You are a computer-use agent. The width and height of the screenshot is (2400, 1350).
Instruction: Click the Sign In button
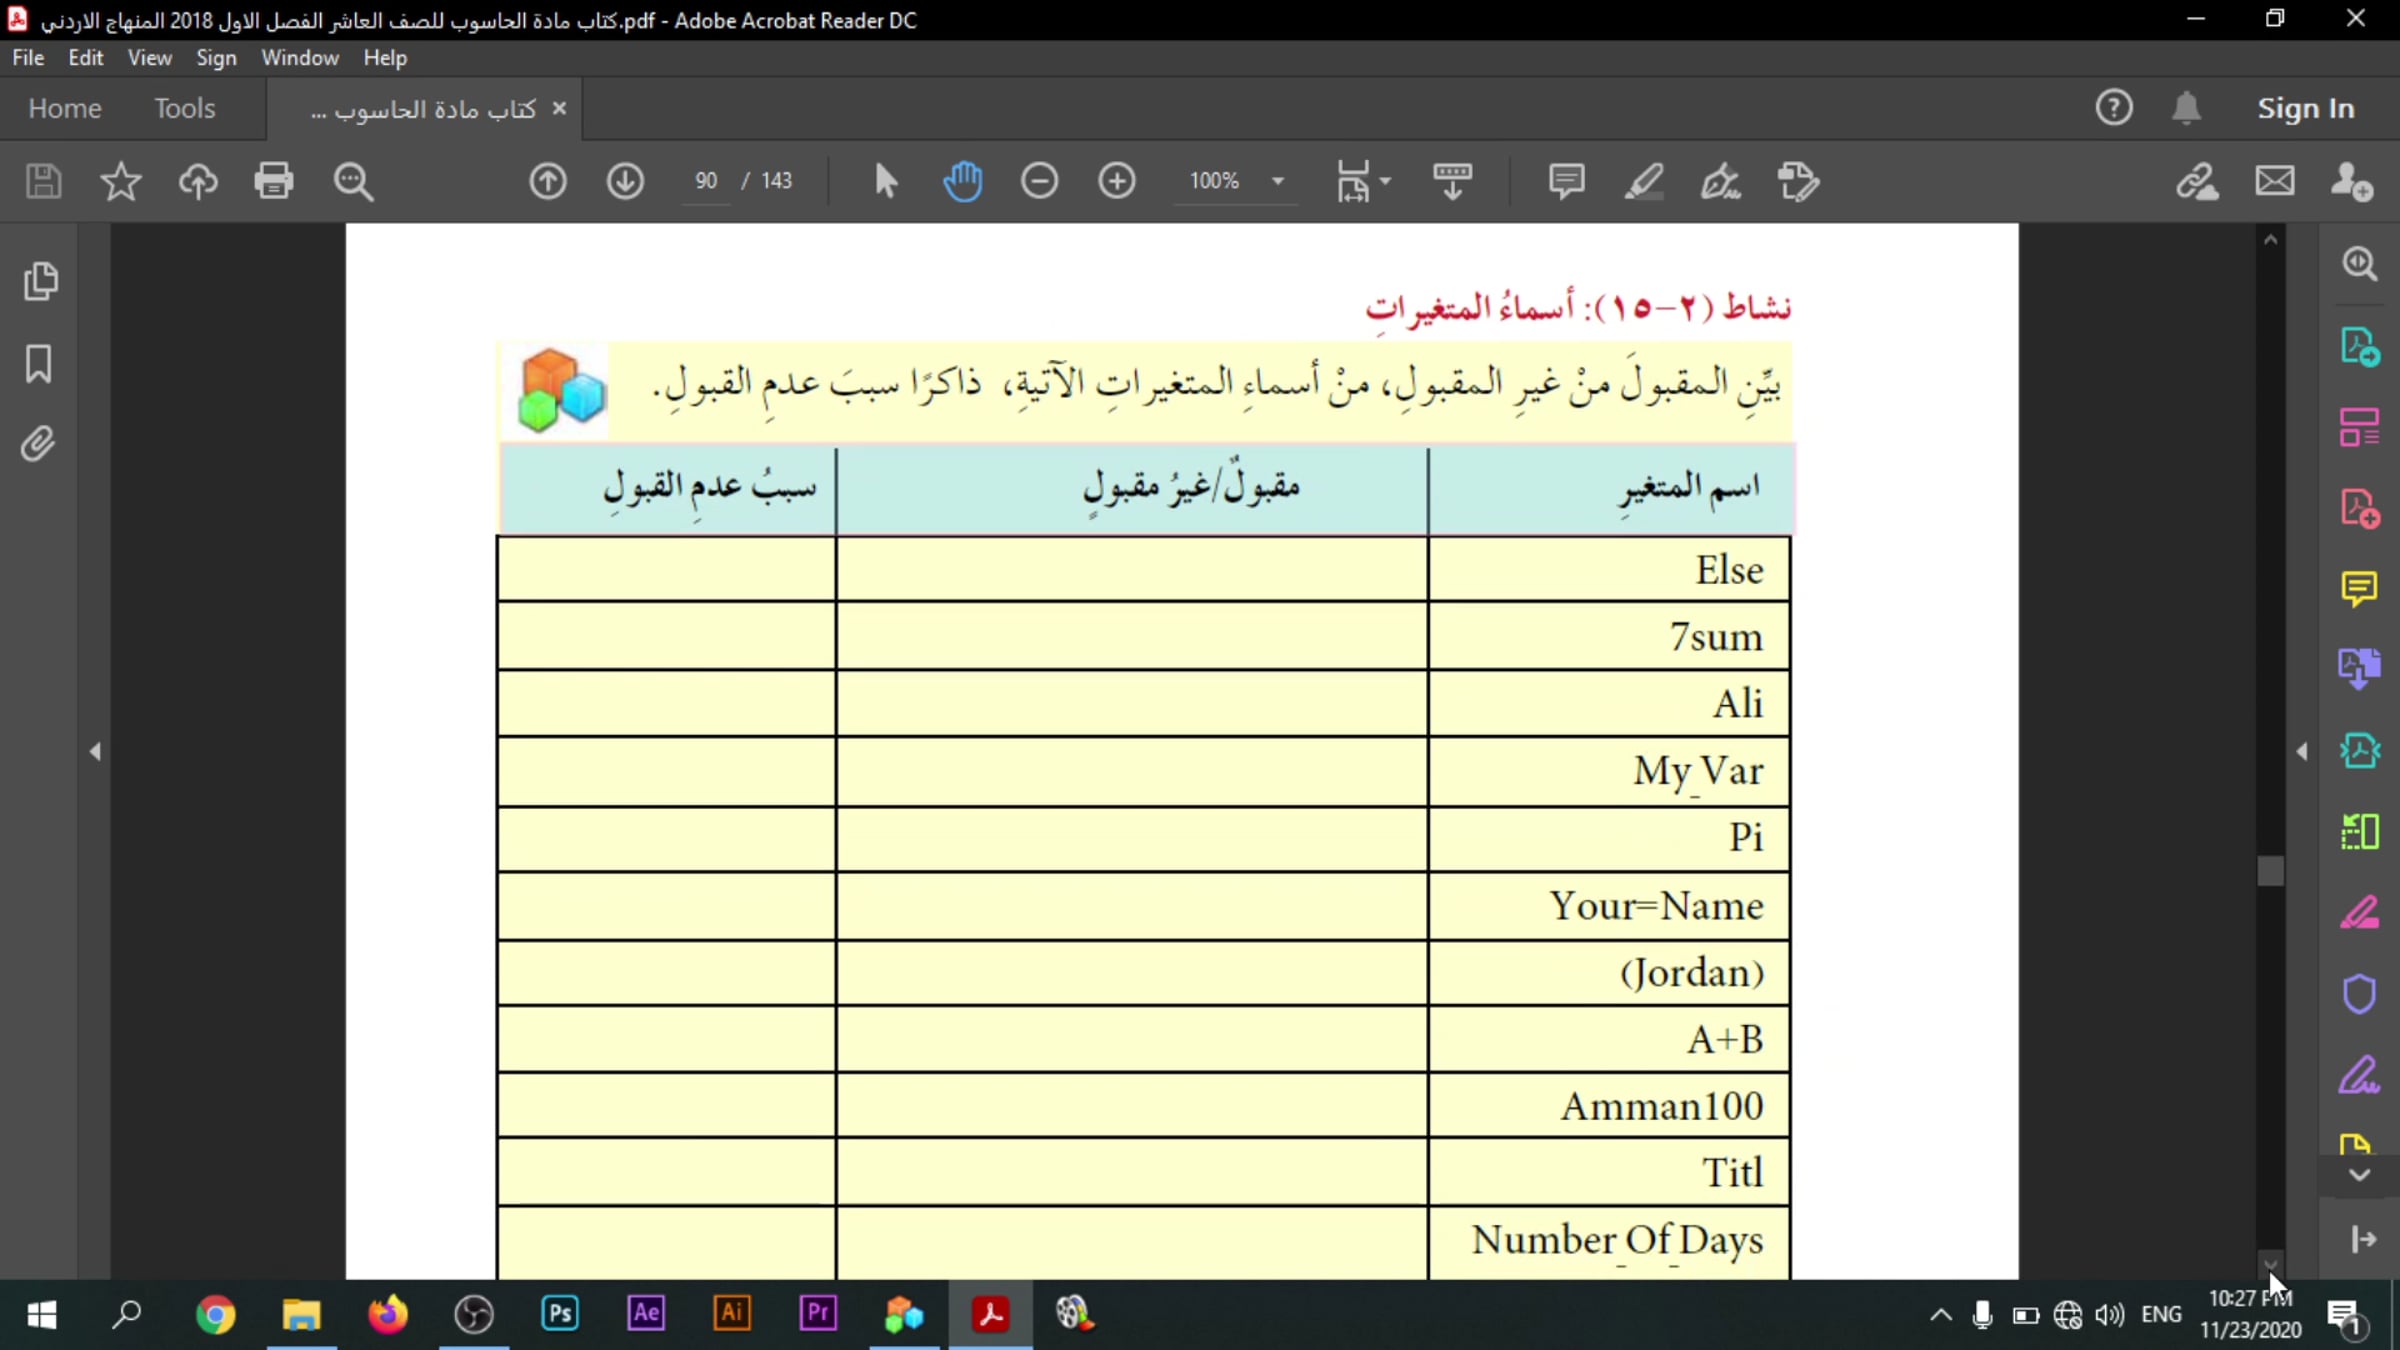[x=2305, y=108]
